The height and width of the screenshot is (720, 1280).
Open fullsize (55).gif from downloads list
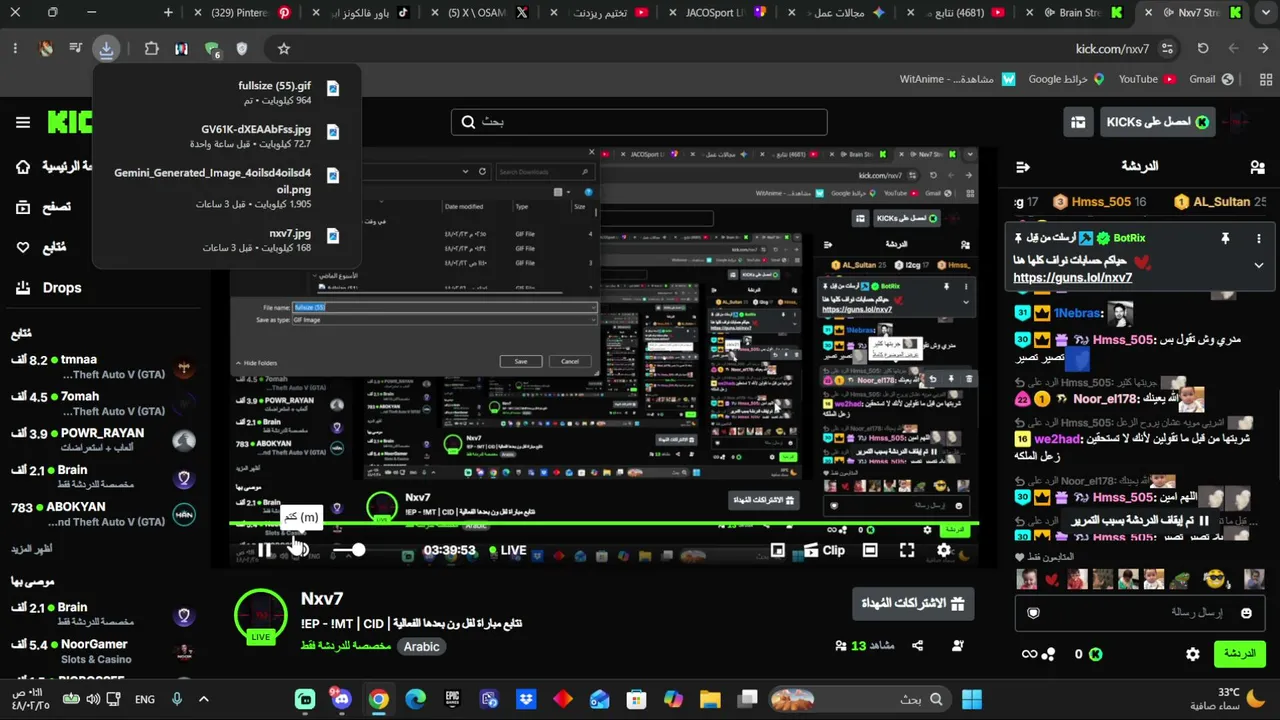(225, 93)
